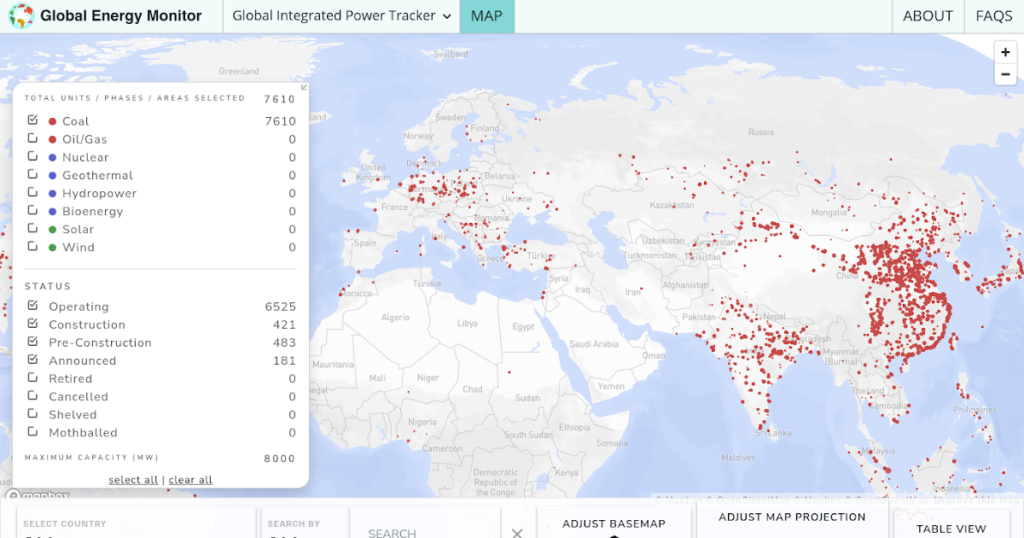Zoom in on the map
1024x538 pixels.
[x=1005, y=52]
